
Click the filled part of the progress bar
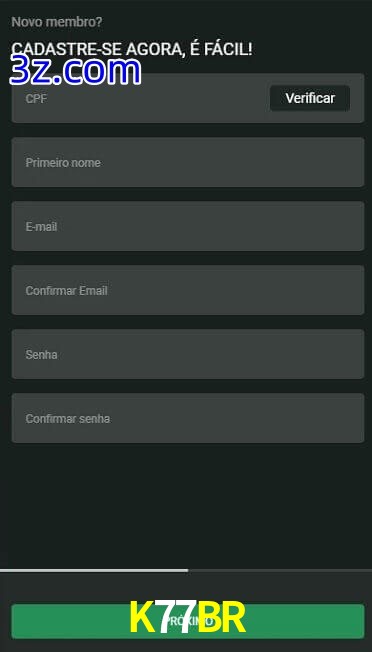click(94, 570)
